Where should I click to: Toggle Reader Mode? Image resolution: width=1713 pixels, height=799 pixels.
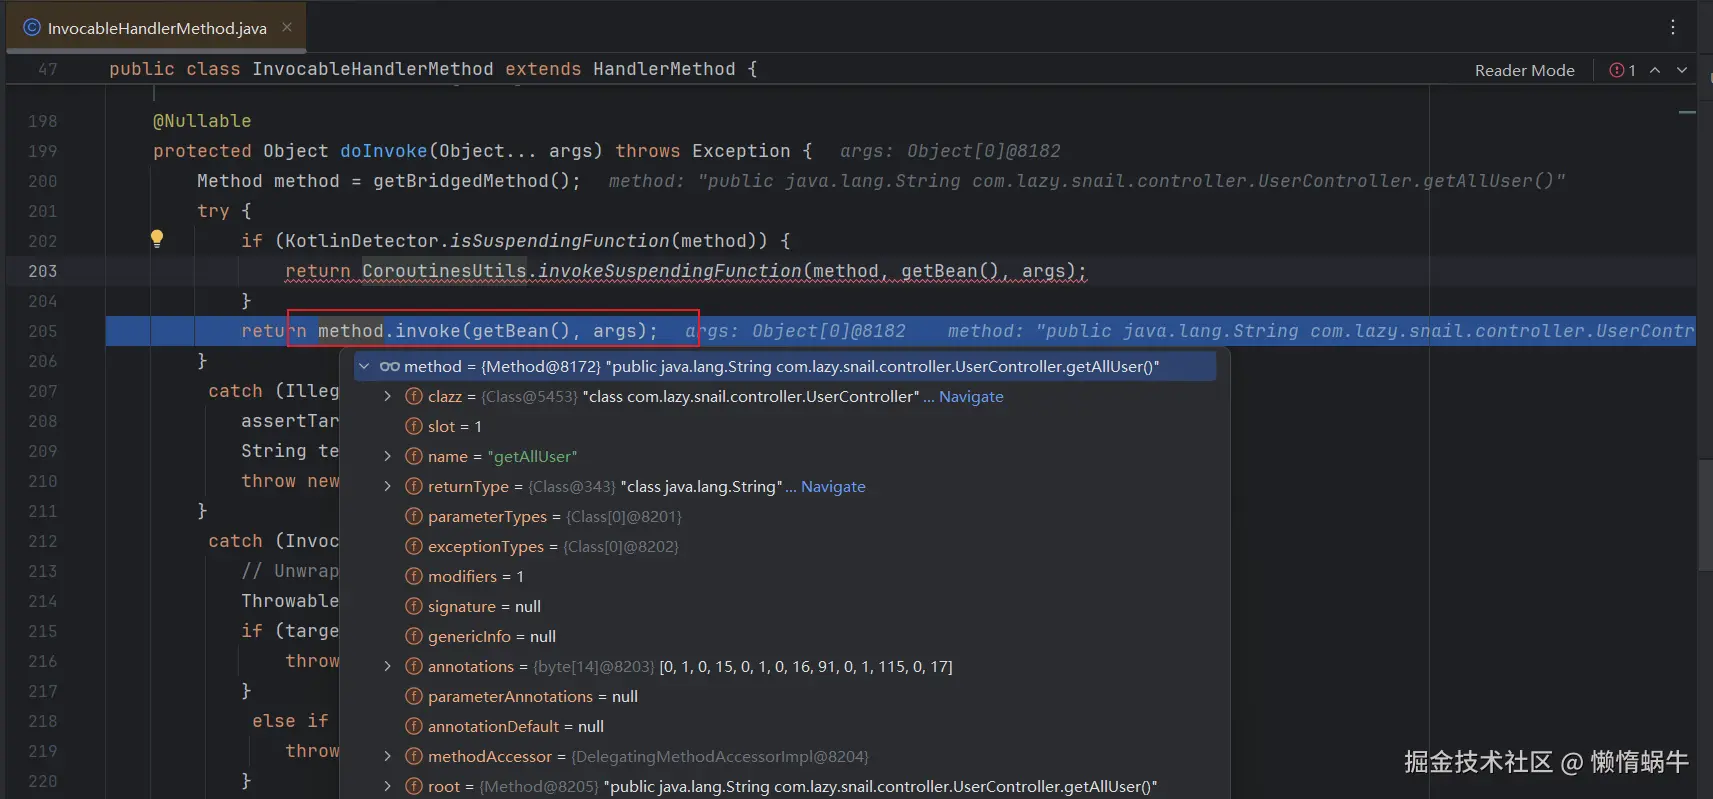[1524, 70]
